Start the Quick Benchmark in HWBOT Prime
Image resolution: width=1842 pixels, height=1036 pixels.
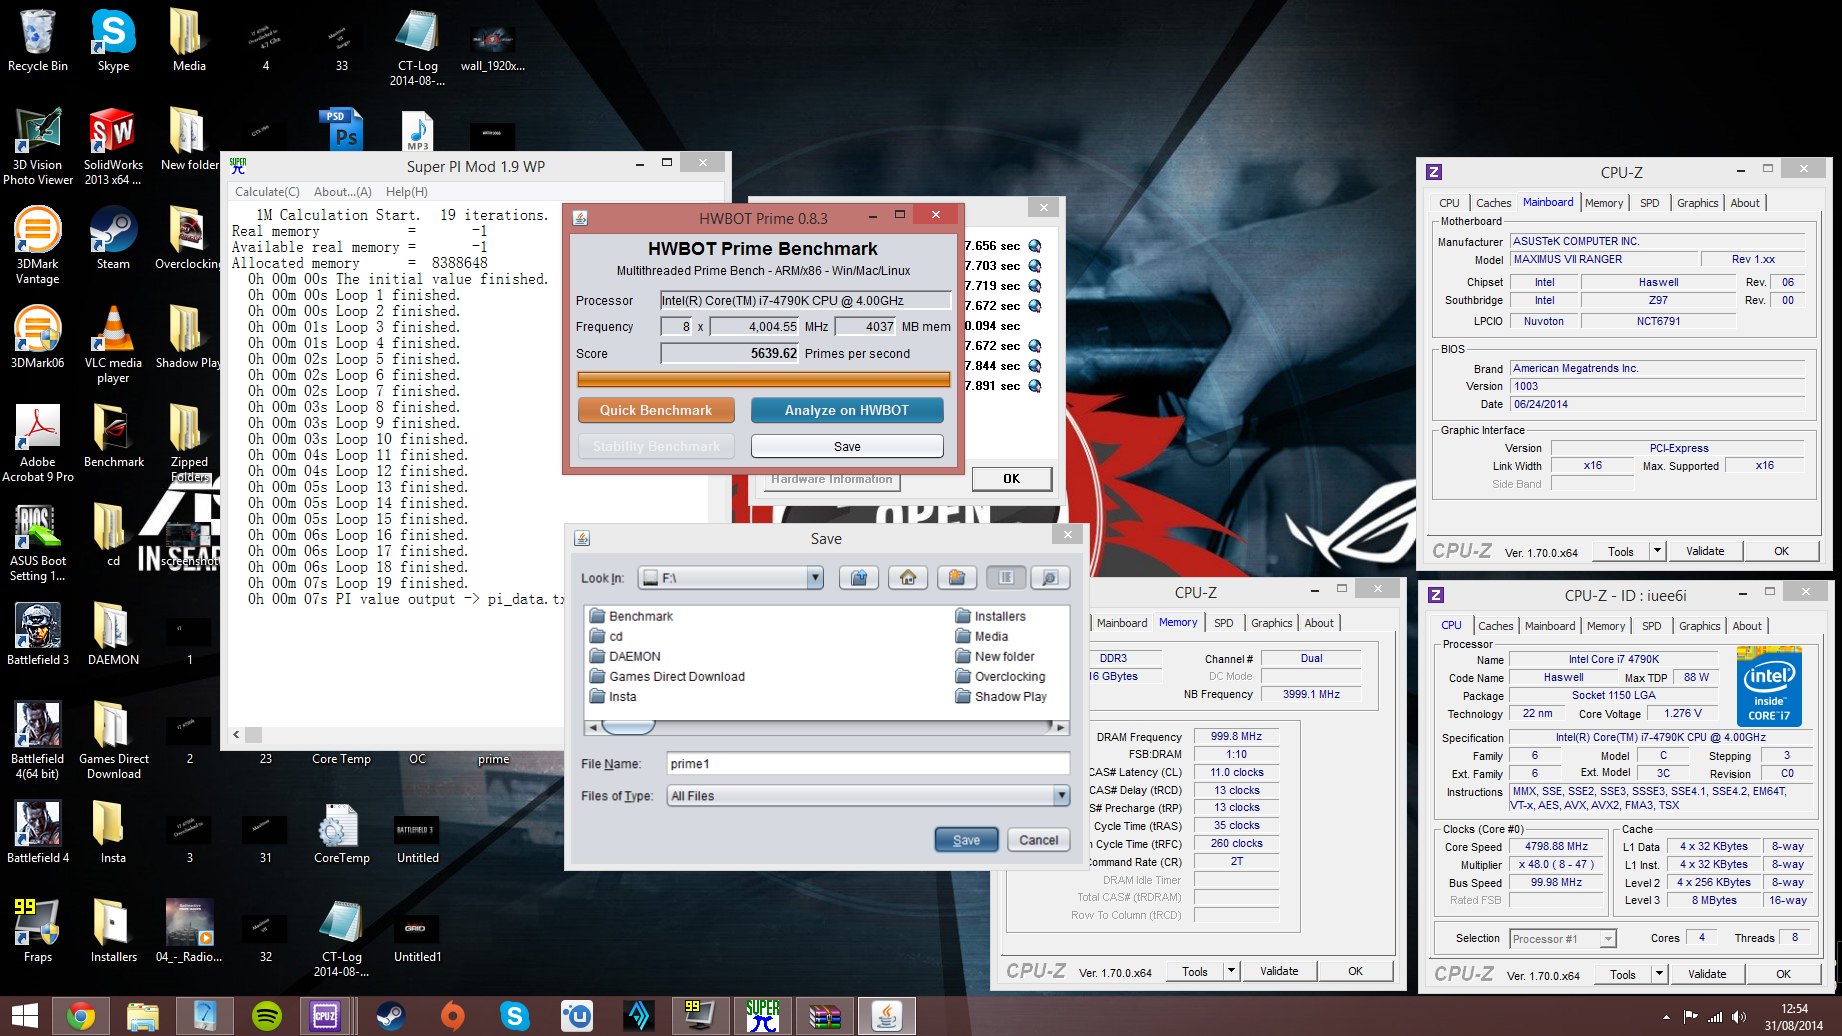click(656, 410)
